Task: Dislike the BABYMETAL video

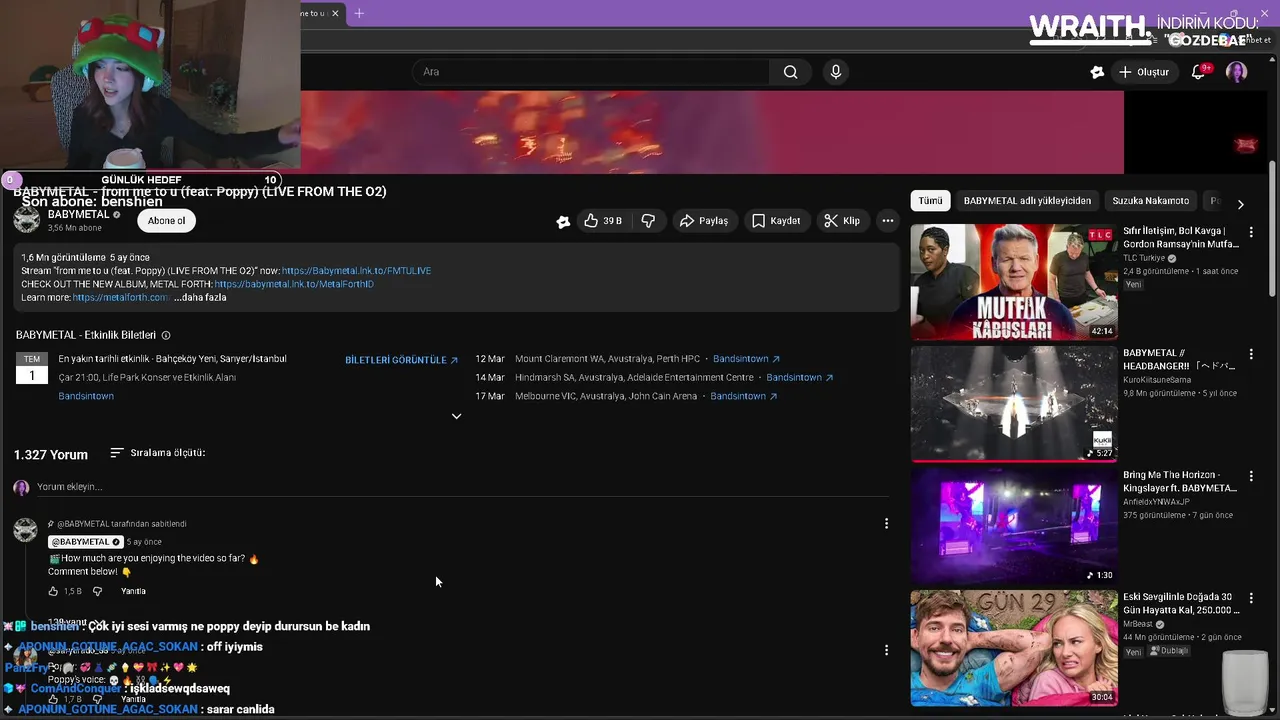Action: (x=648, y=221)
